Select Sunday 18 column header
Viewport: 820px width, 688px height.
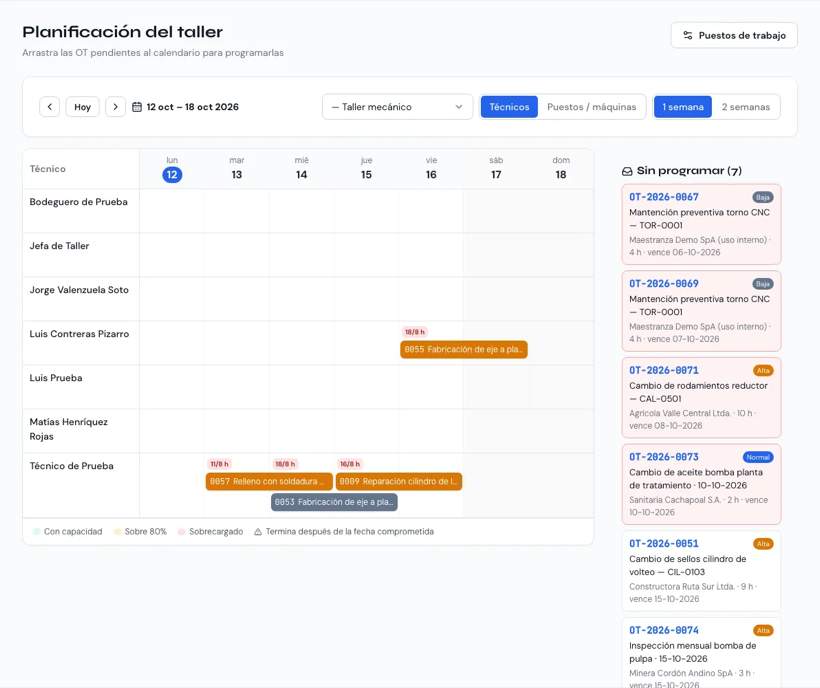pyautogui.click(x=561, y=169)
